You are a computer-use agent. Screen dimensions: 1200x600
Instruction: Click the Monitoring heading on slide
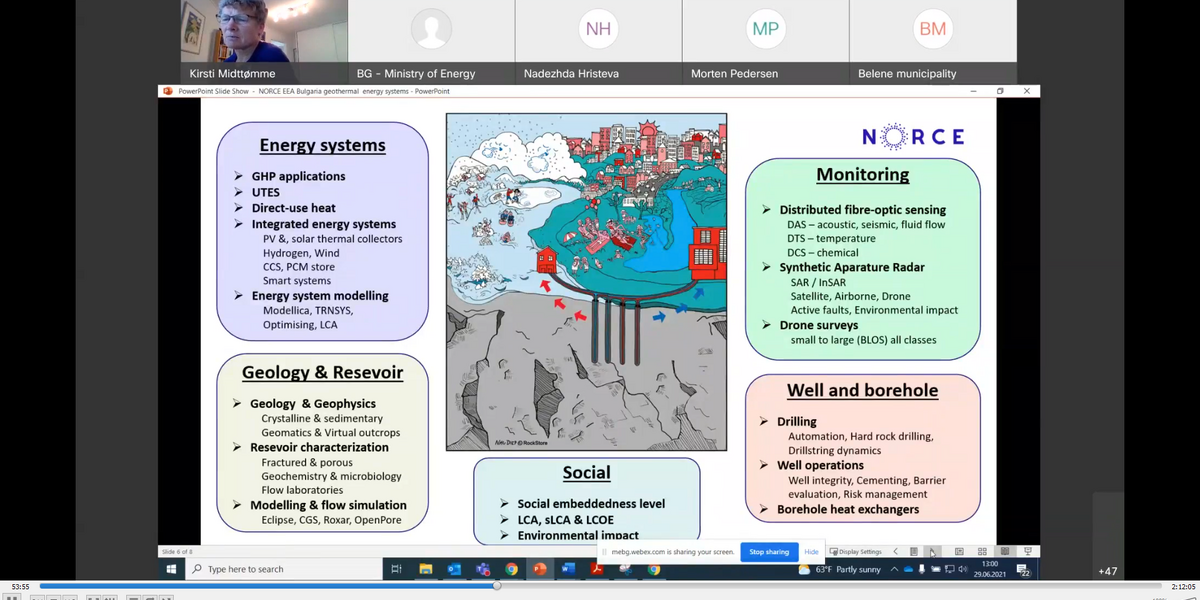tap(862, 175)
